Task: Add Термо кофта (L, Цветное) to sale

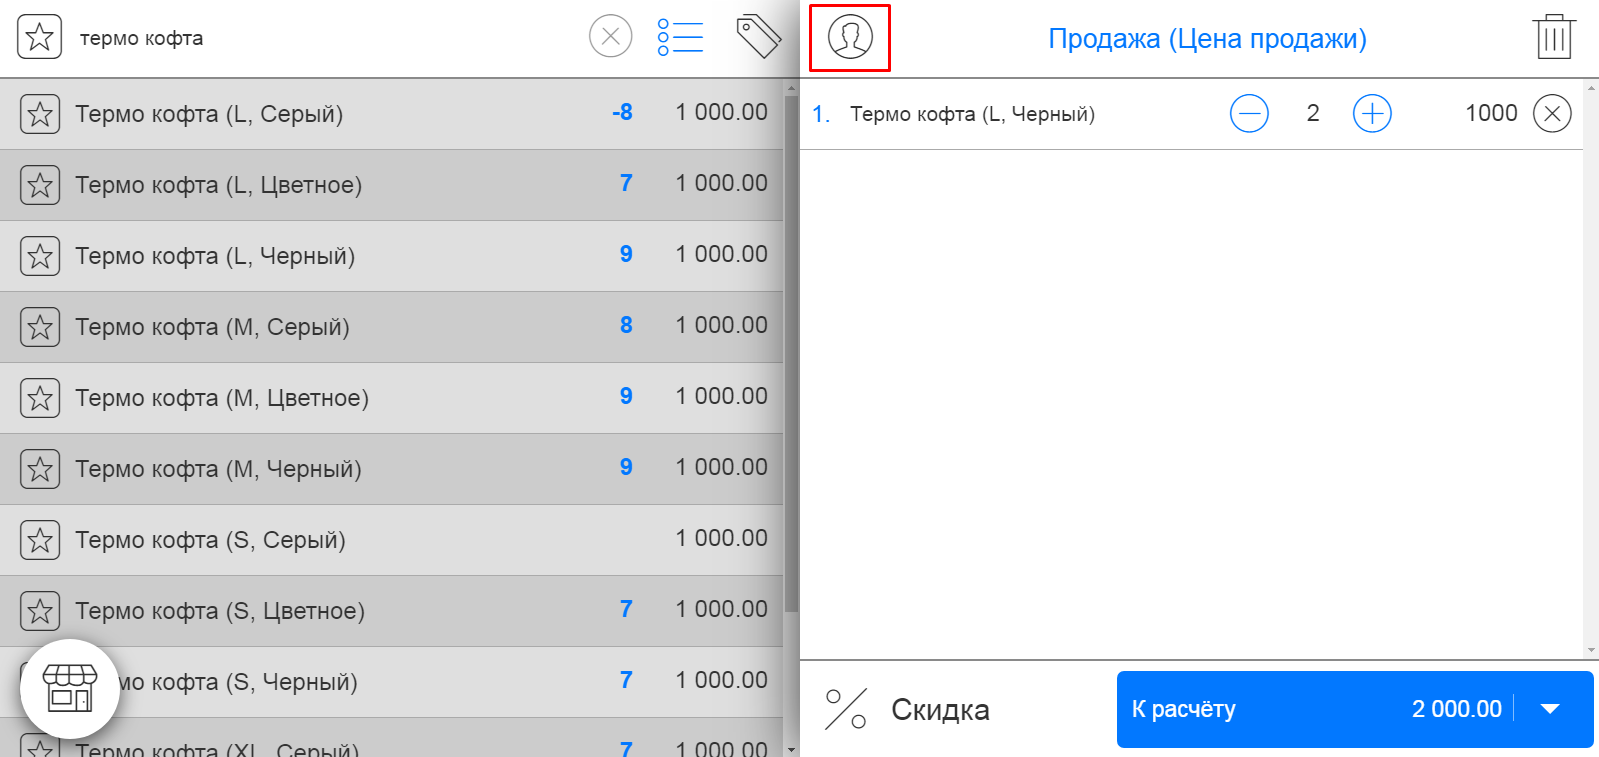Action: pyautogui.click(x=391, y=185)
